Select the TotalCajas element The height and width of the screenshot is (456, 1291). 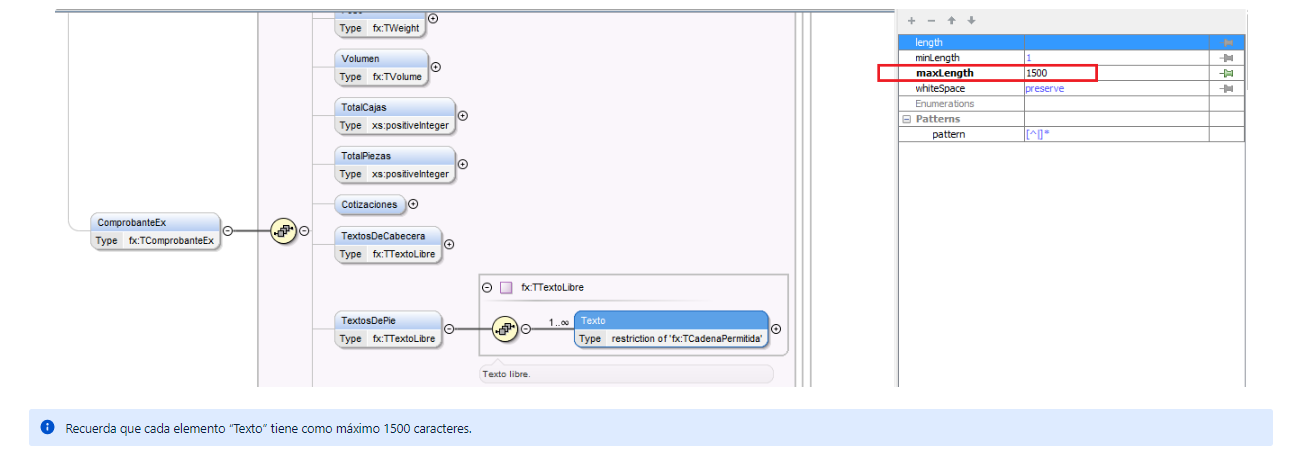tap(395, 116)
